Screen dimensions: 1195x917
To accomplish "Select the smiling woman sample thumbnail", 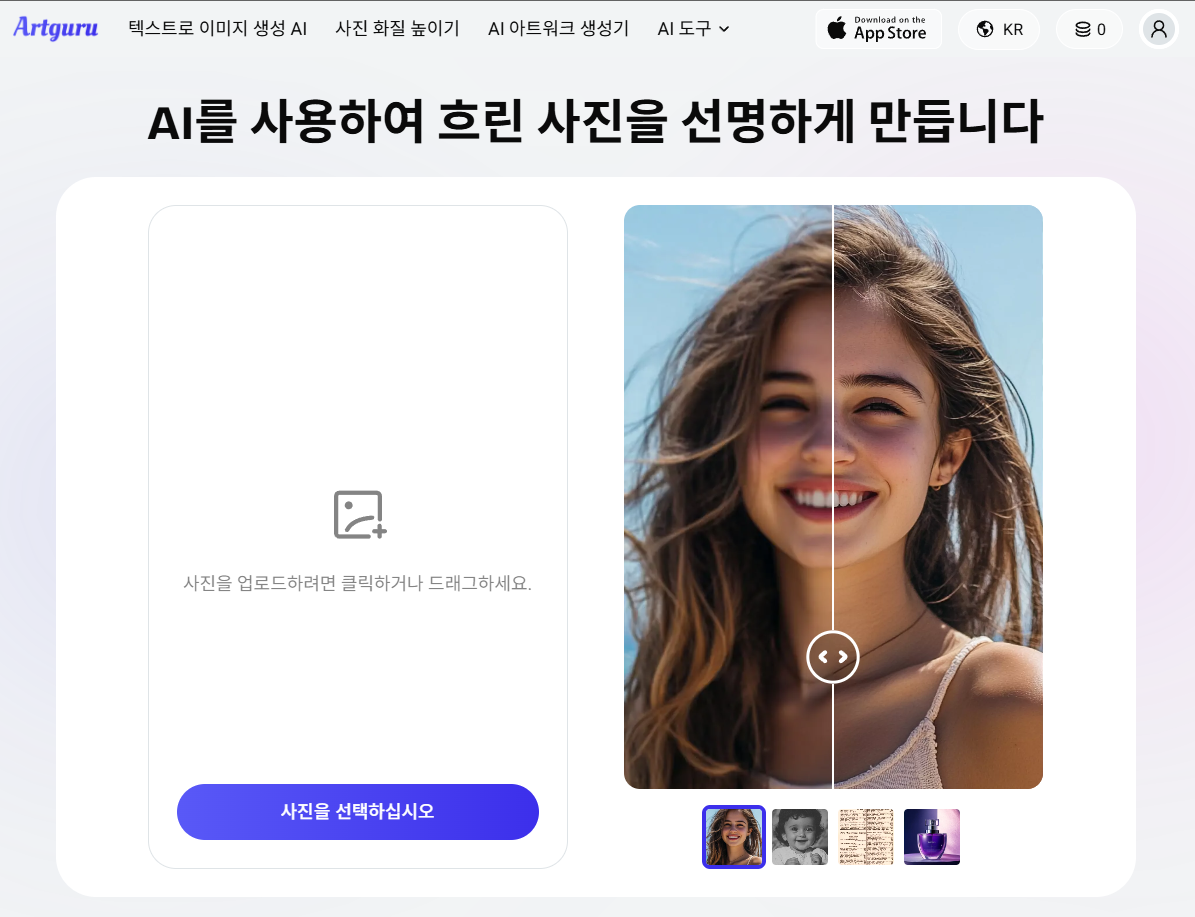I will [x=733, y=836].
